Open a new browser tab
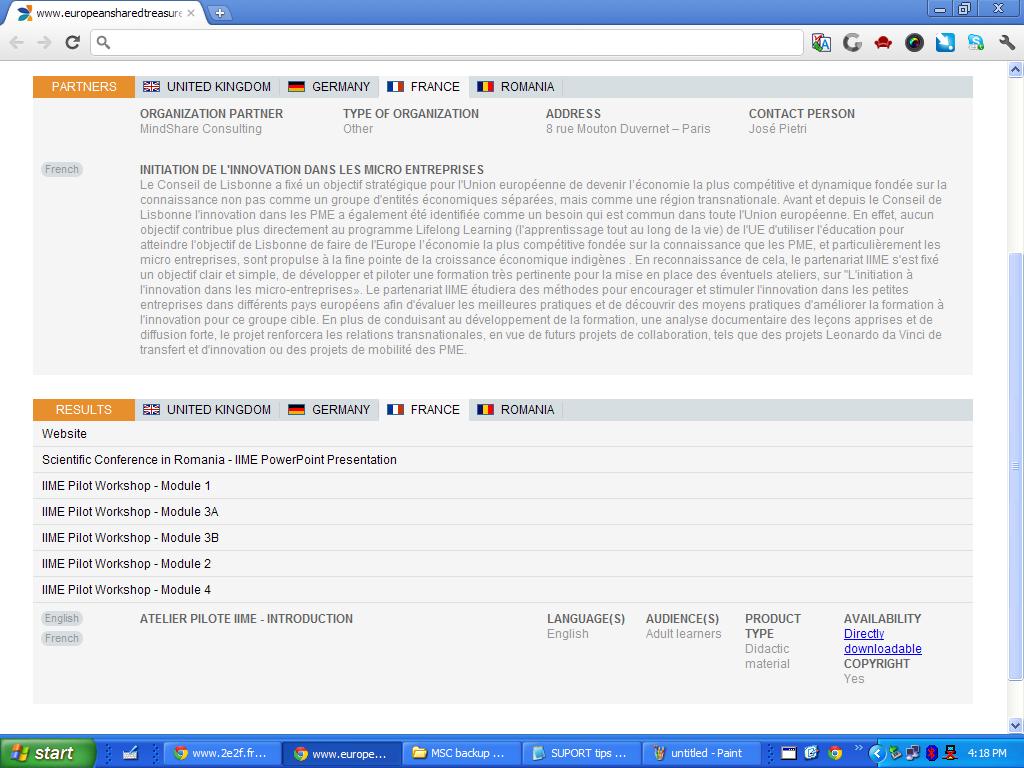Image resolution: width=1024 pixels, height=768 pixels. click(220, 13)
